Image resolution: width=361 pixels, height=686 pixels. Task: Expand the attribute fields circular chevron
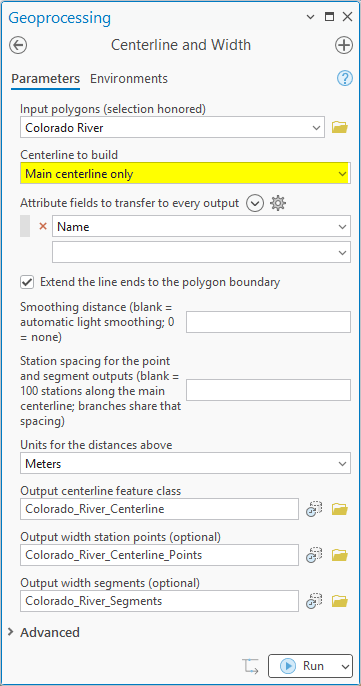click(x=255, y=203)
